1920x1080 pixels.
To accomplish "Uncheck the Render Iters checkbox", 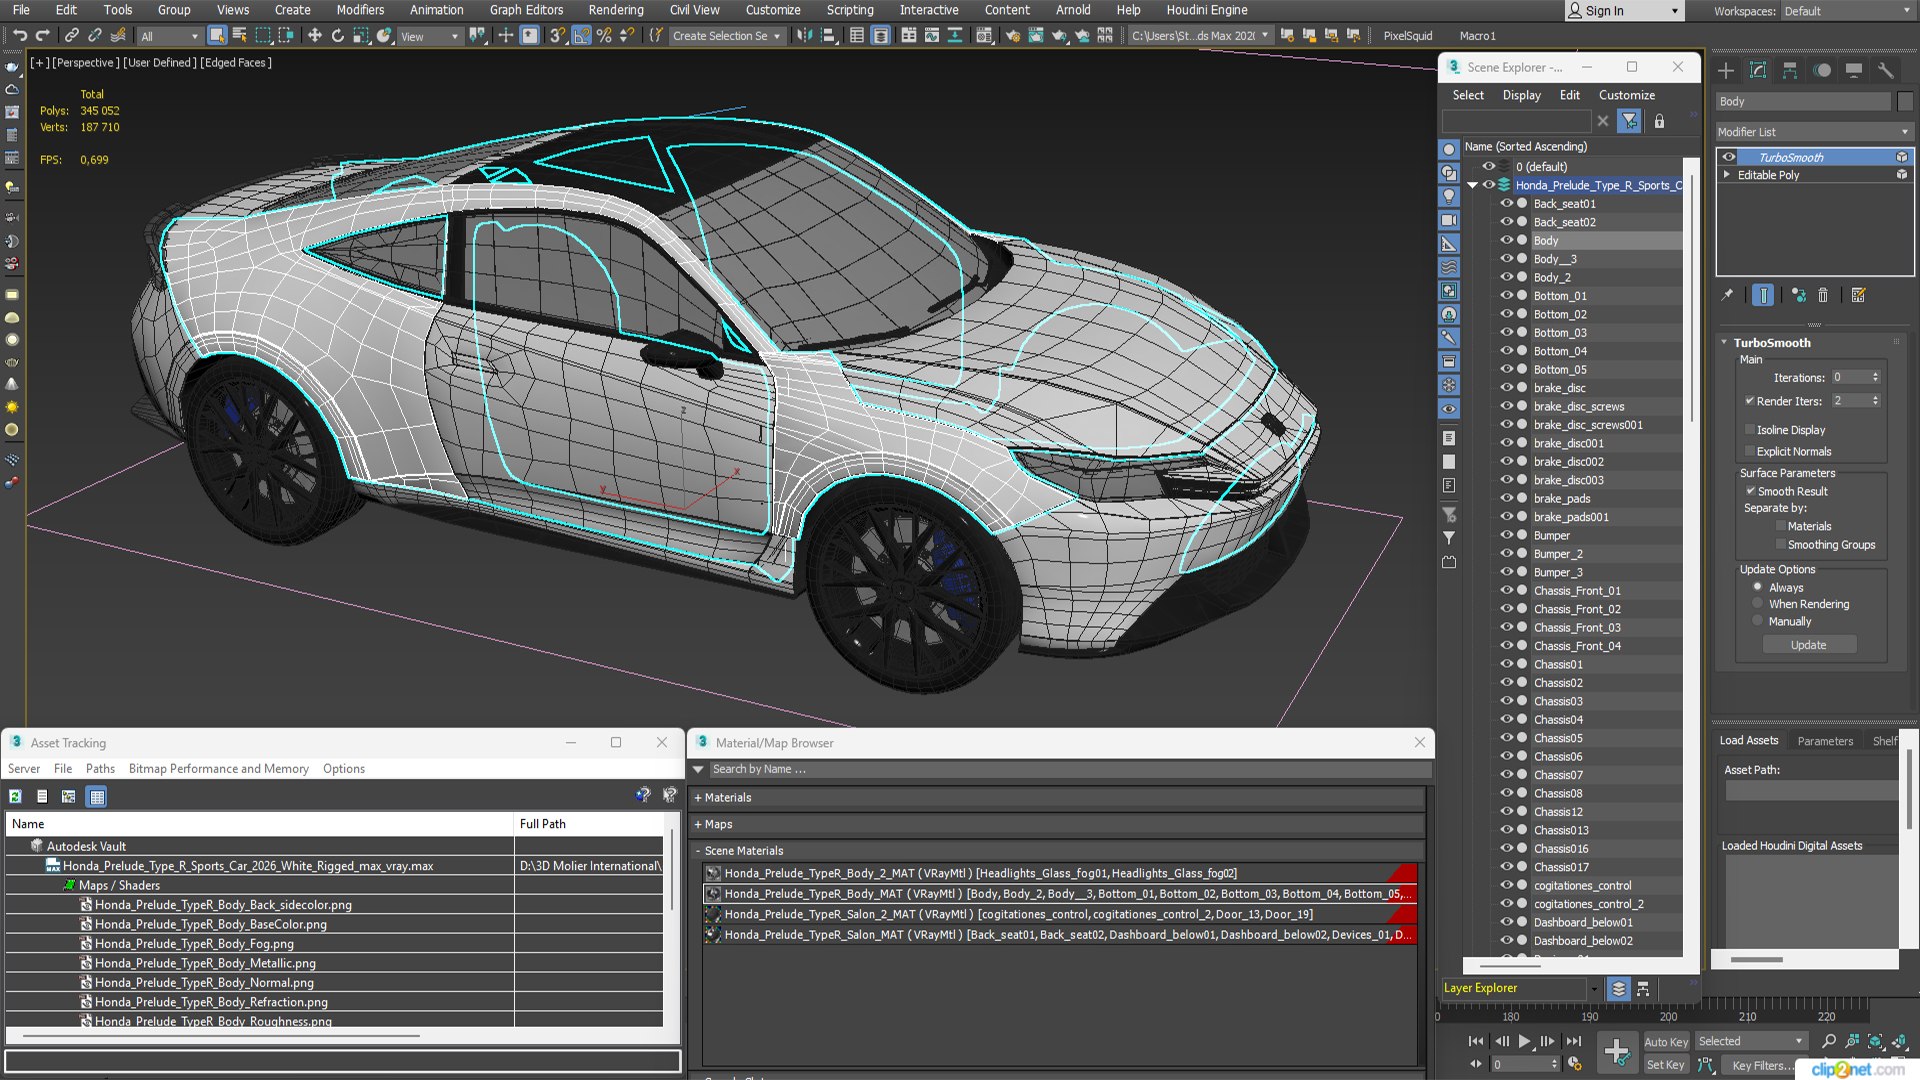I will click(1750, 401).
